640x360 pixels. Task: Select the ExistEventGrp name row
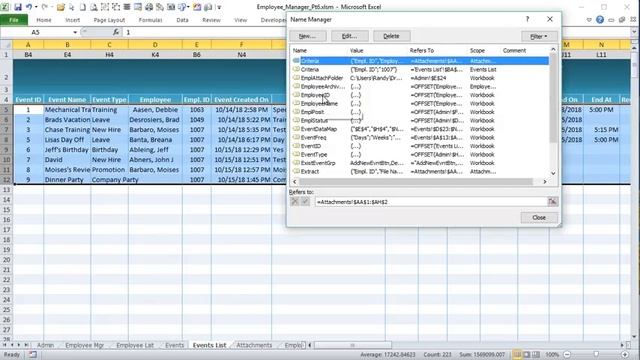(420, 163)
